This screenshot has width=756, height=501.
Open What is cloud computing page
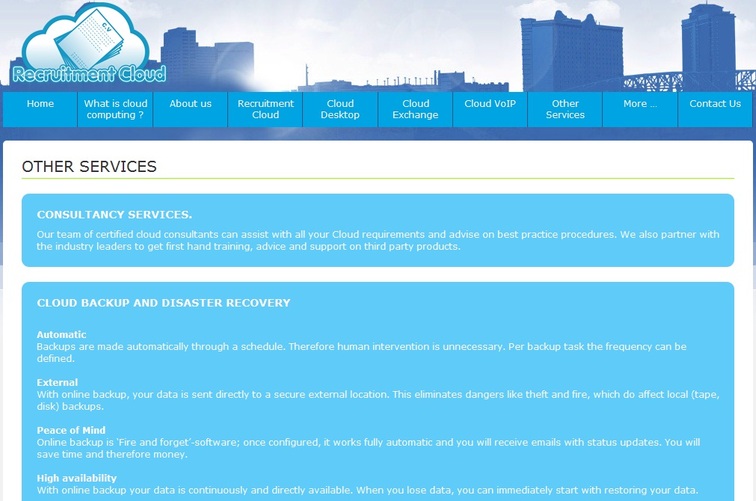tap(115, 109)
